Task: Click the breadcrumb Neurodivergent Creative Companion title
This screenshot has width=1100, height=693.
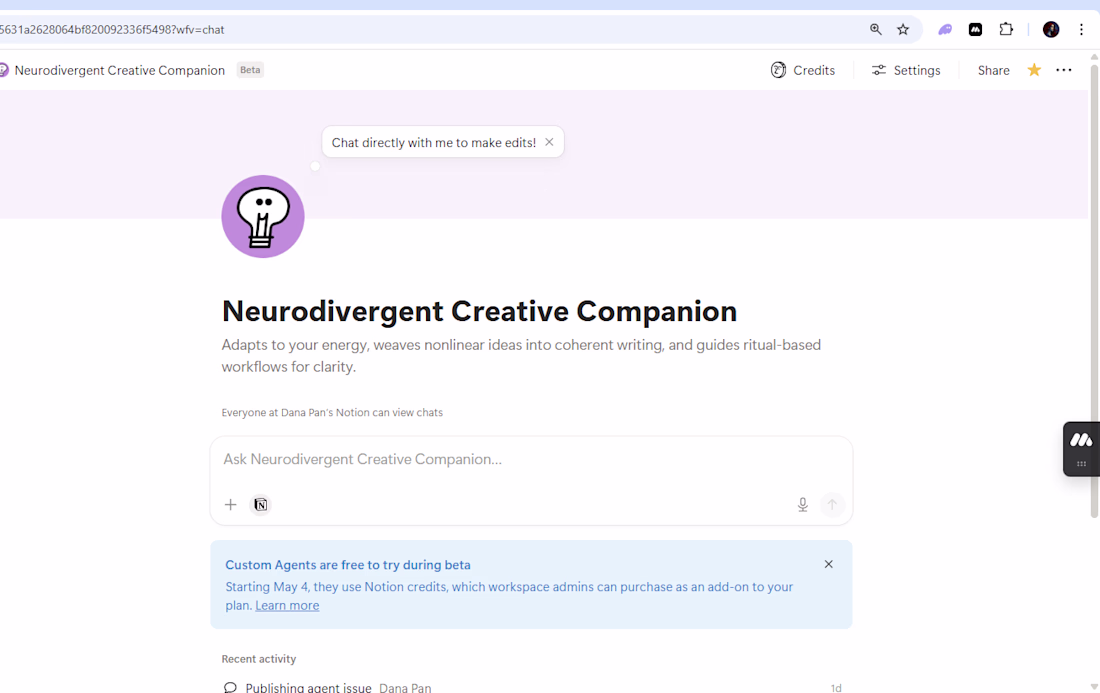Action: (120, 70)
